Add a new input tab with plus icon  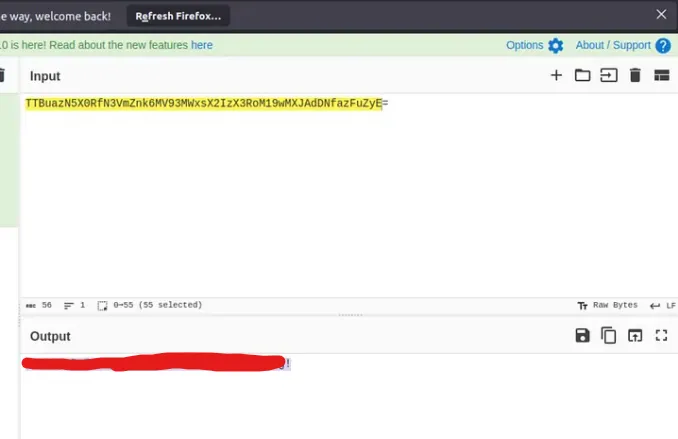(x=557, y=76)
